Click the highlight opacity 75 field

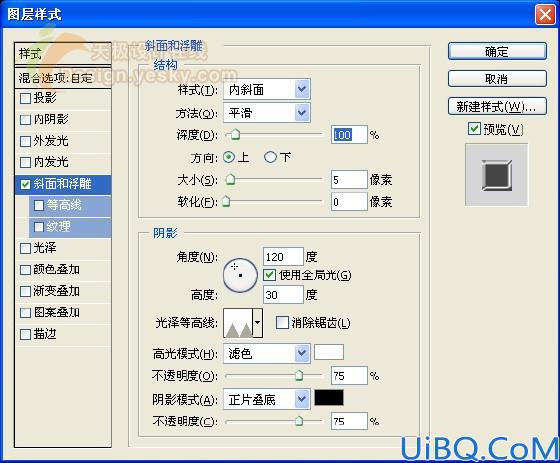coord(349,375)
